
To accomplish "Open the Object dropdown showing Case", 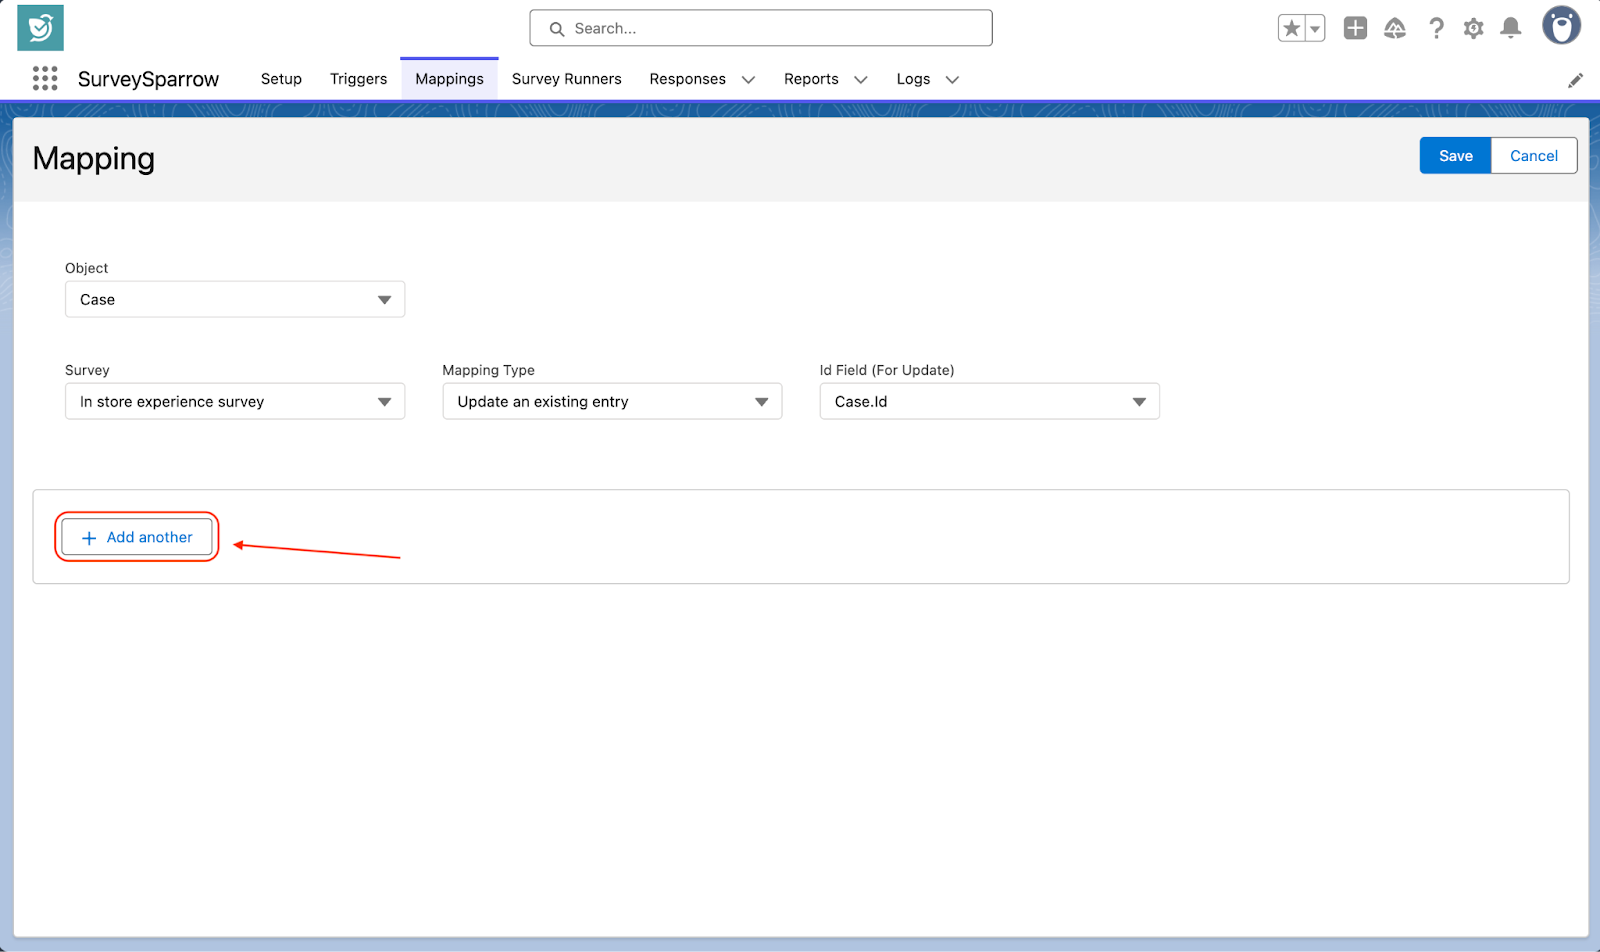I will coord(235,300).
